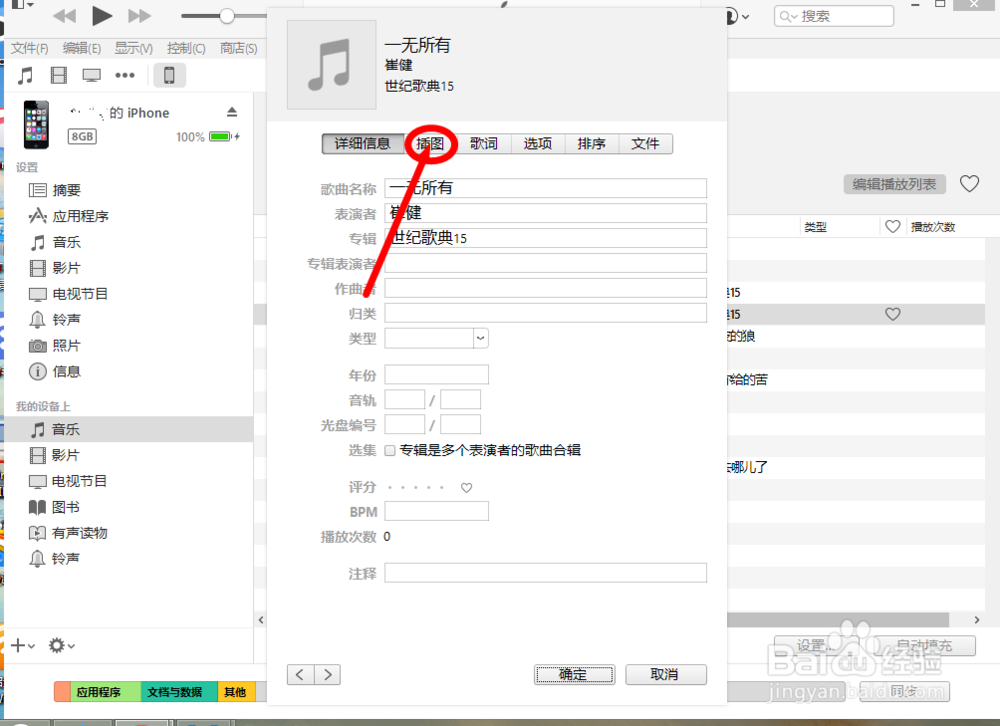Switch to the 歌词 tab
This screenshot has width=1000, height=726.
pyautogui.click(x=484, y=143)
